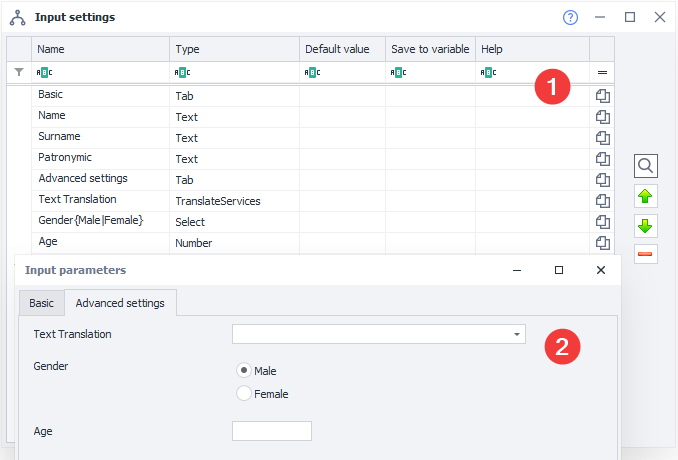678x460 pixels.
Task: Click the Age input field
Action: [272, 431]
